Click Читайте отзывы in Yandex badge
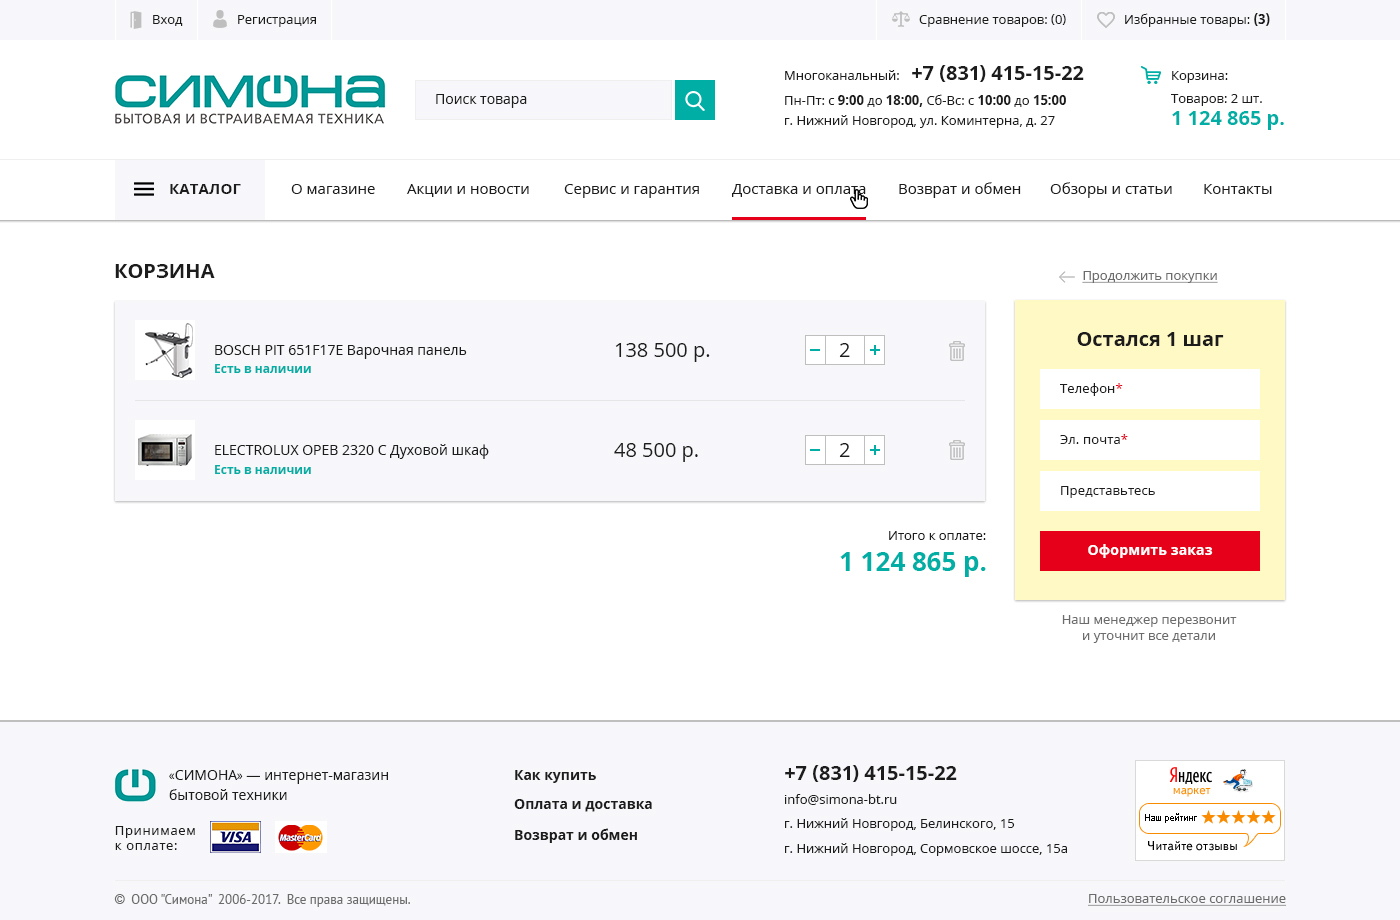 (x=1192, y=846)
